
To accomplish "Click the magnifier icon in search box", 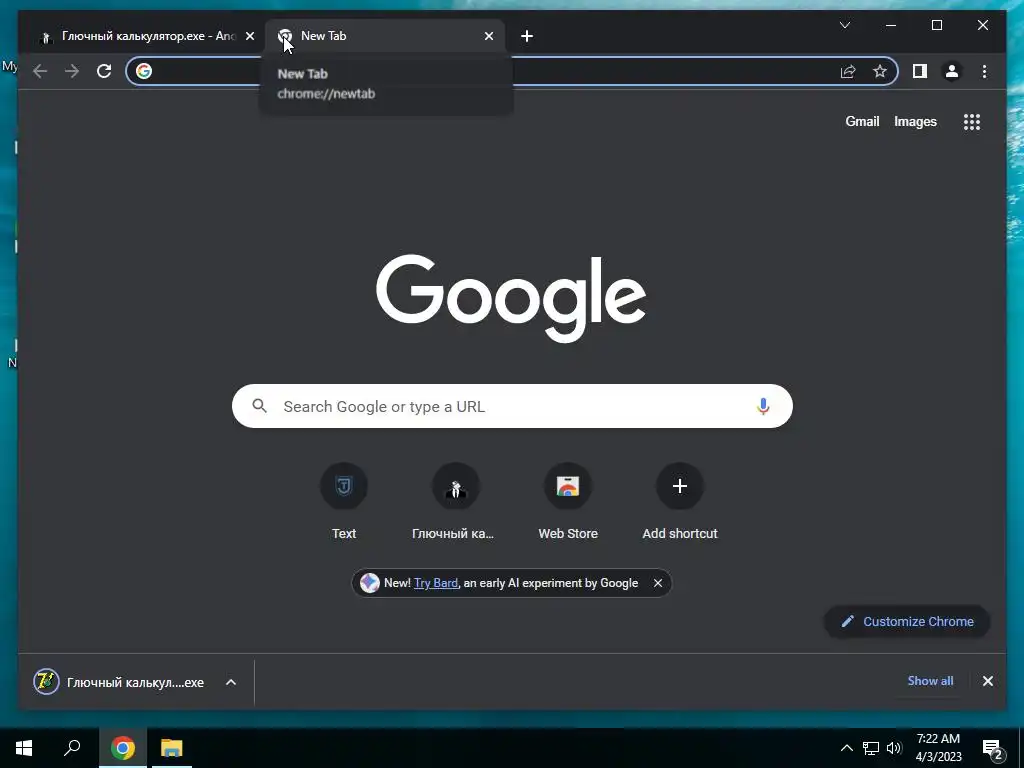I will coord(259,406).
